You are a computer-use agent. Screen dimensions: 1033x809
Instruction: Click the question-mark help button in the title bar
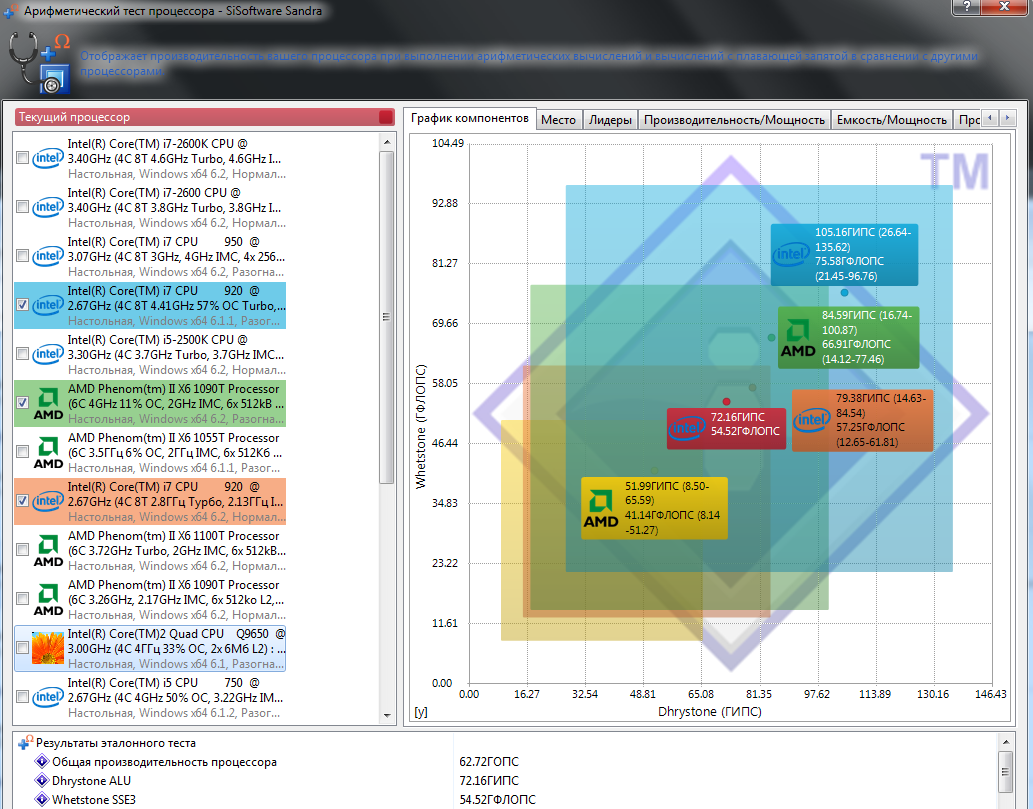click(x=966, y=7)
